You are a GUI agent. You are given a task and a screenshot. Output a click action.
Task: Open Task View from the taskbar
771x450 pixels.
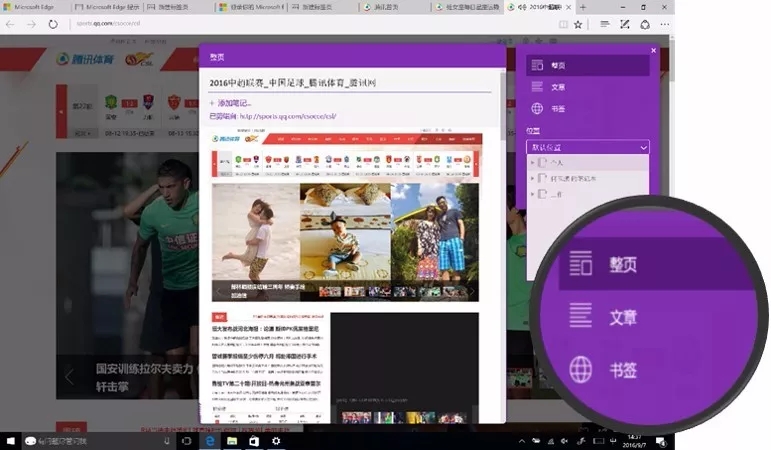point(186,441)
